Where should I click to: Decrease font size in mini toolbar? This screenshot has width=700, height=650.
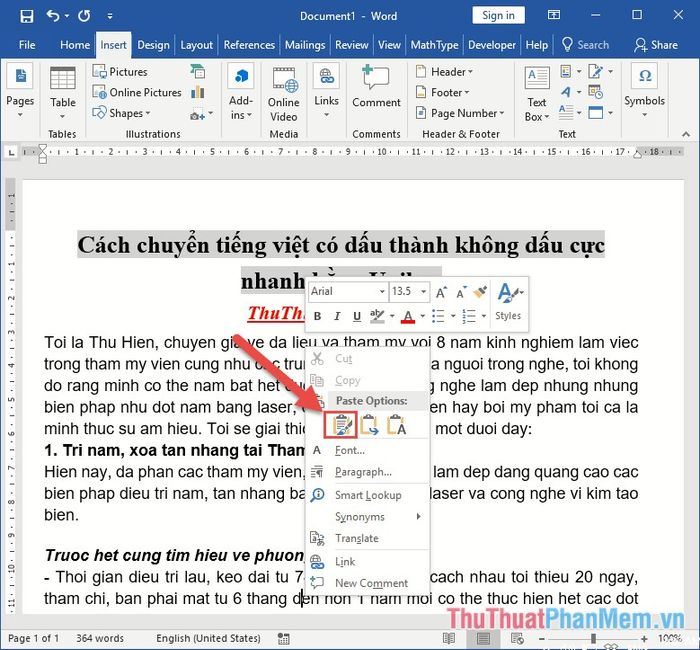coord(461,292)
